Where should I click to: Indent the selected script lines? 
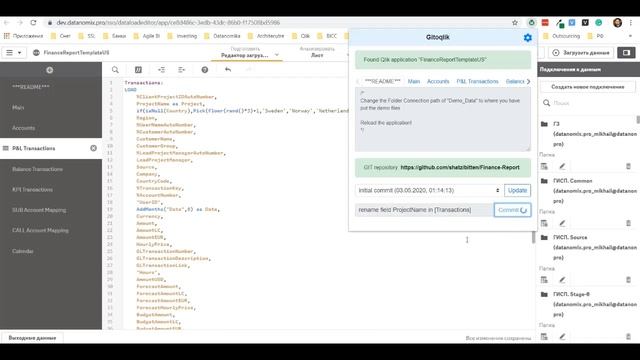[x=161, y=70]
